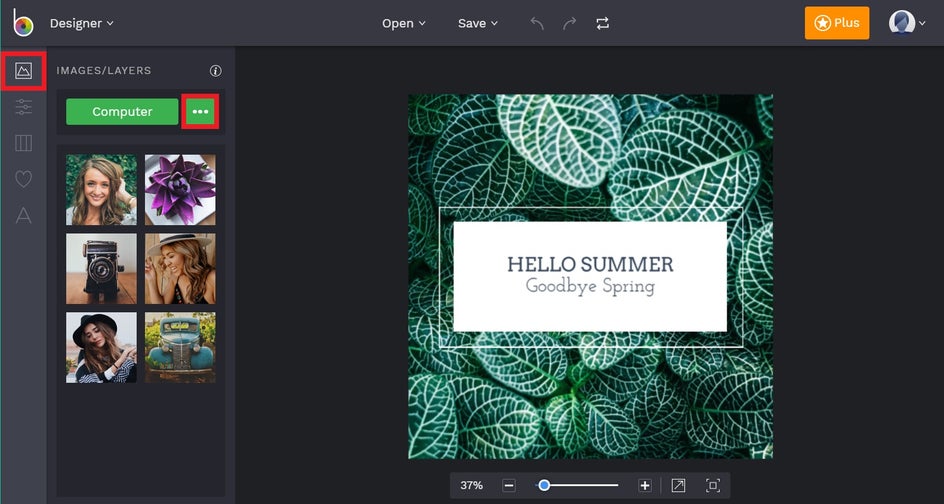Expand the Designer mode dropdown
The image size is (944, 504).
81,23
